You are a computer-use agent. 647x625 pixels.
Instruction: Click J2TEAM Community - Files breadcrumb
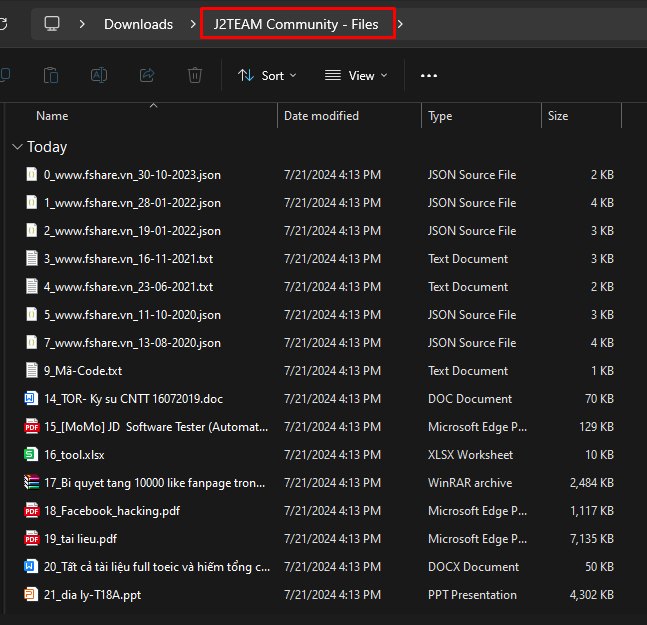[x=296, y=24]
